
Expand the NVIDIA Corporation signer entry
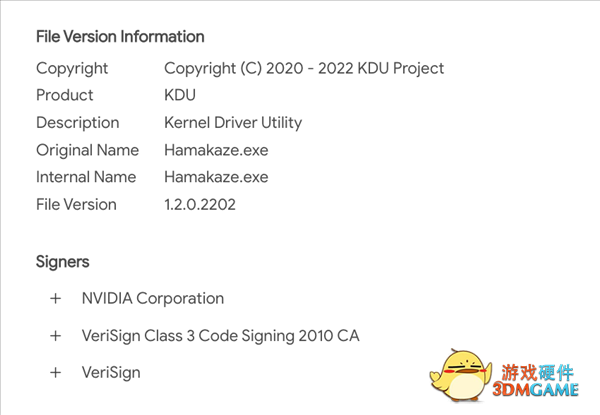(55, 298)
